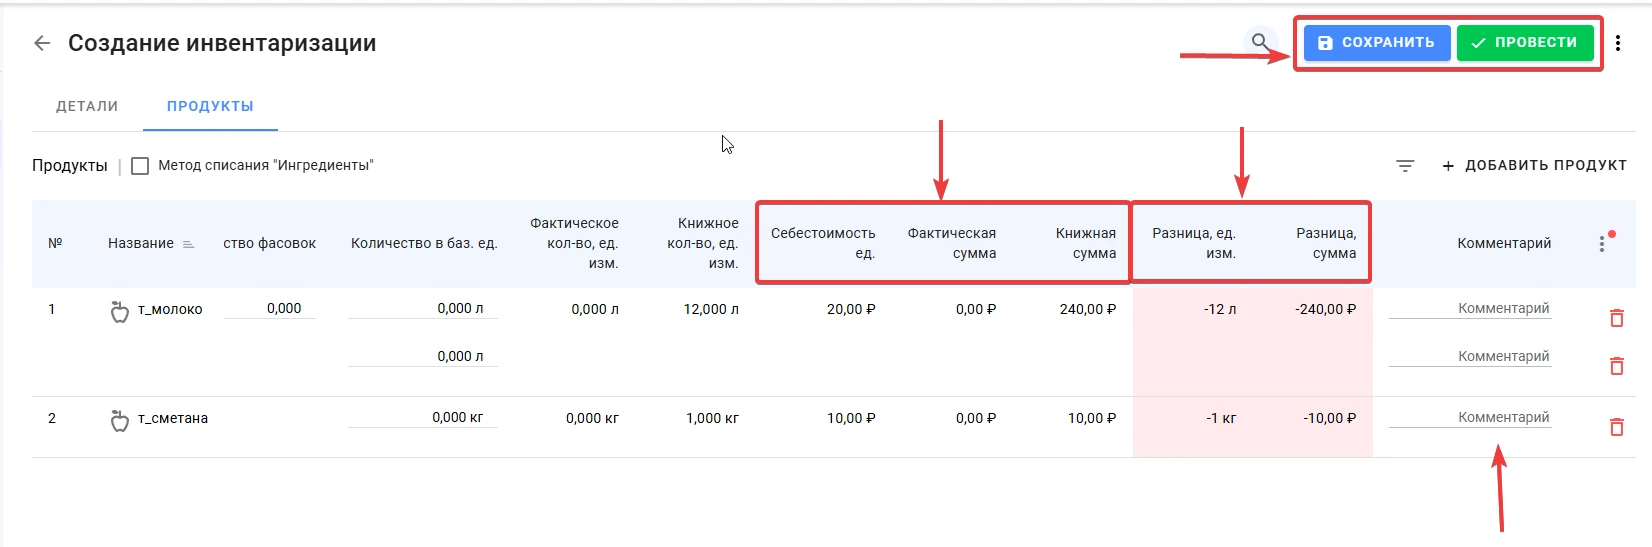Viewport: 1652px width, 547px height.
Task: Click the comment field for т_сметана
Action: point(1470,417)
